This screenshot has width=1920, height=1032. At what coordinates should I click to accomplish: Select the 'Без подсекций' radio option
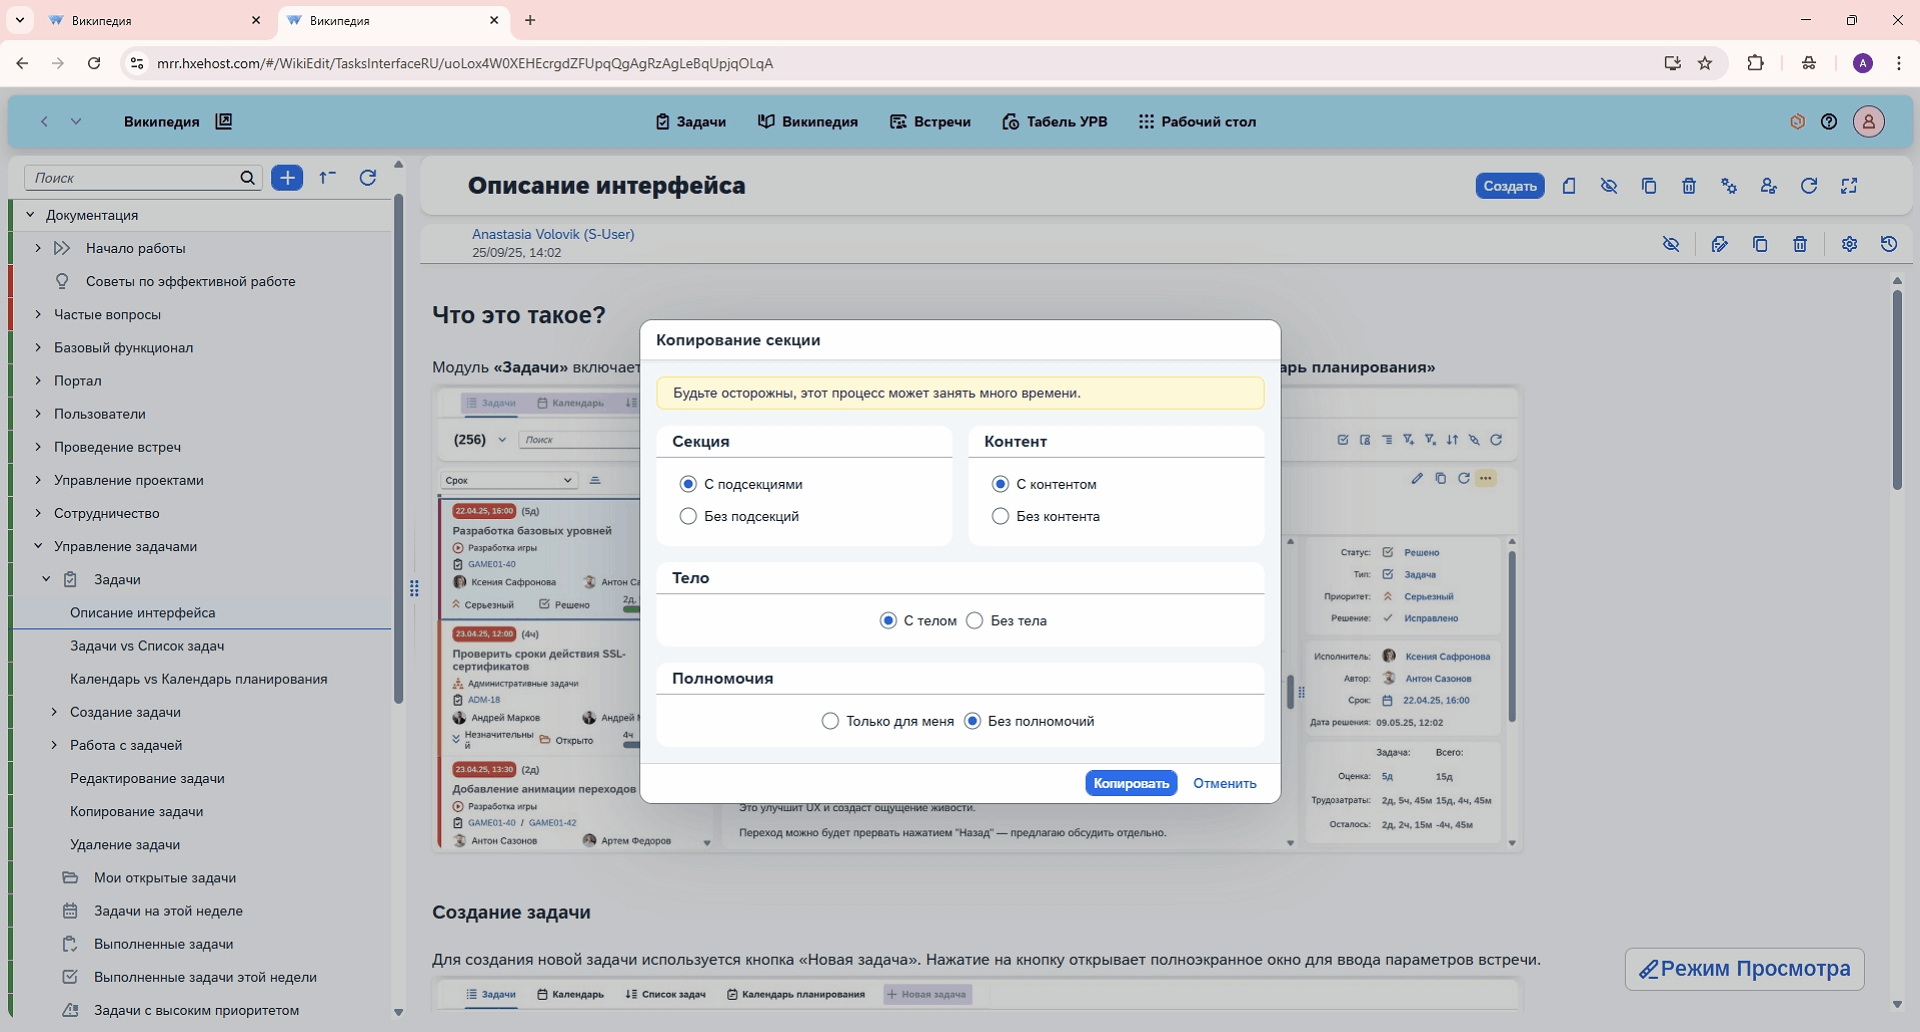coord(688,517)
